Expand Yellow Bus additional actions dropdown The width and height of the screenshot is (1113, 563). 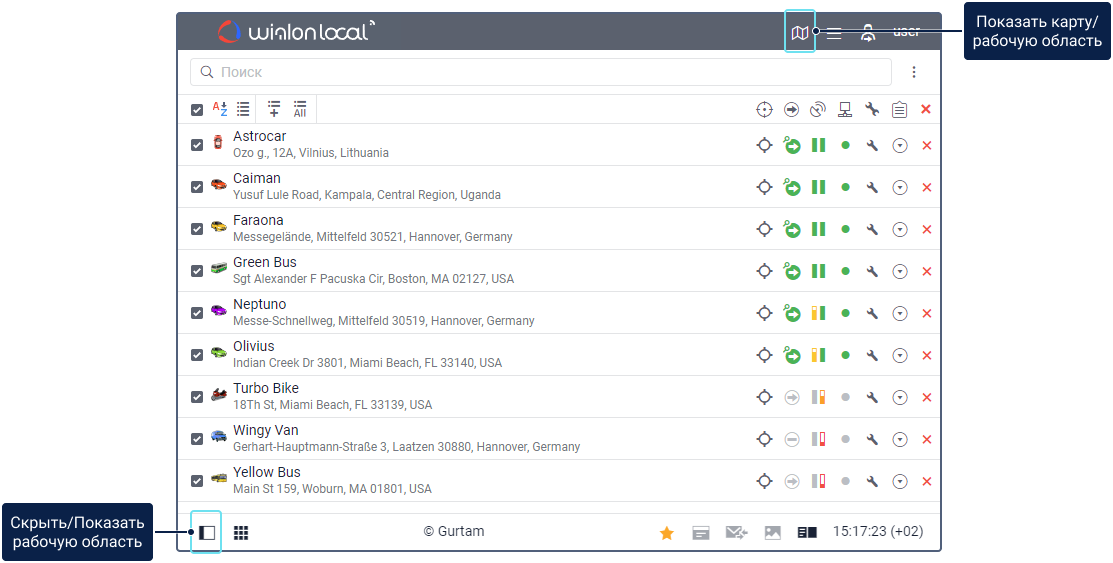(900, 481)
